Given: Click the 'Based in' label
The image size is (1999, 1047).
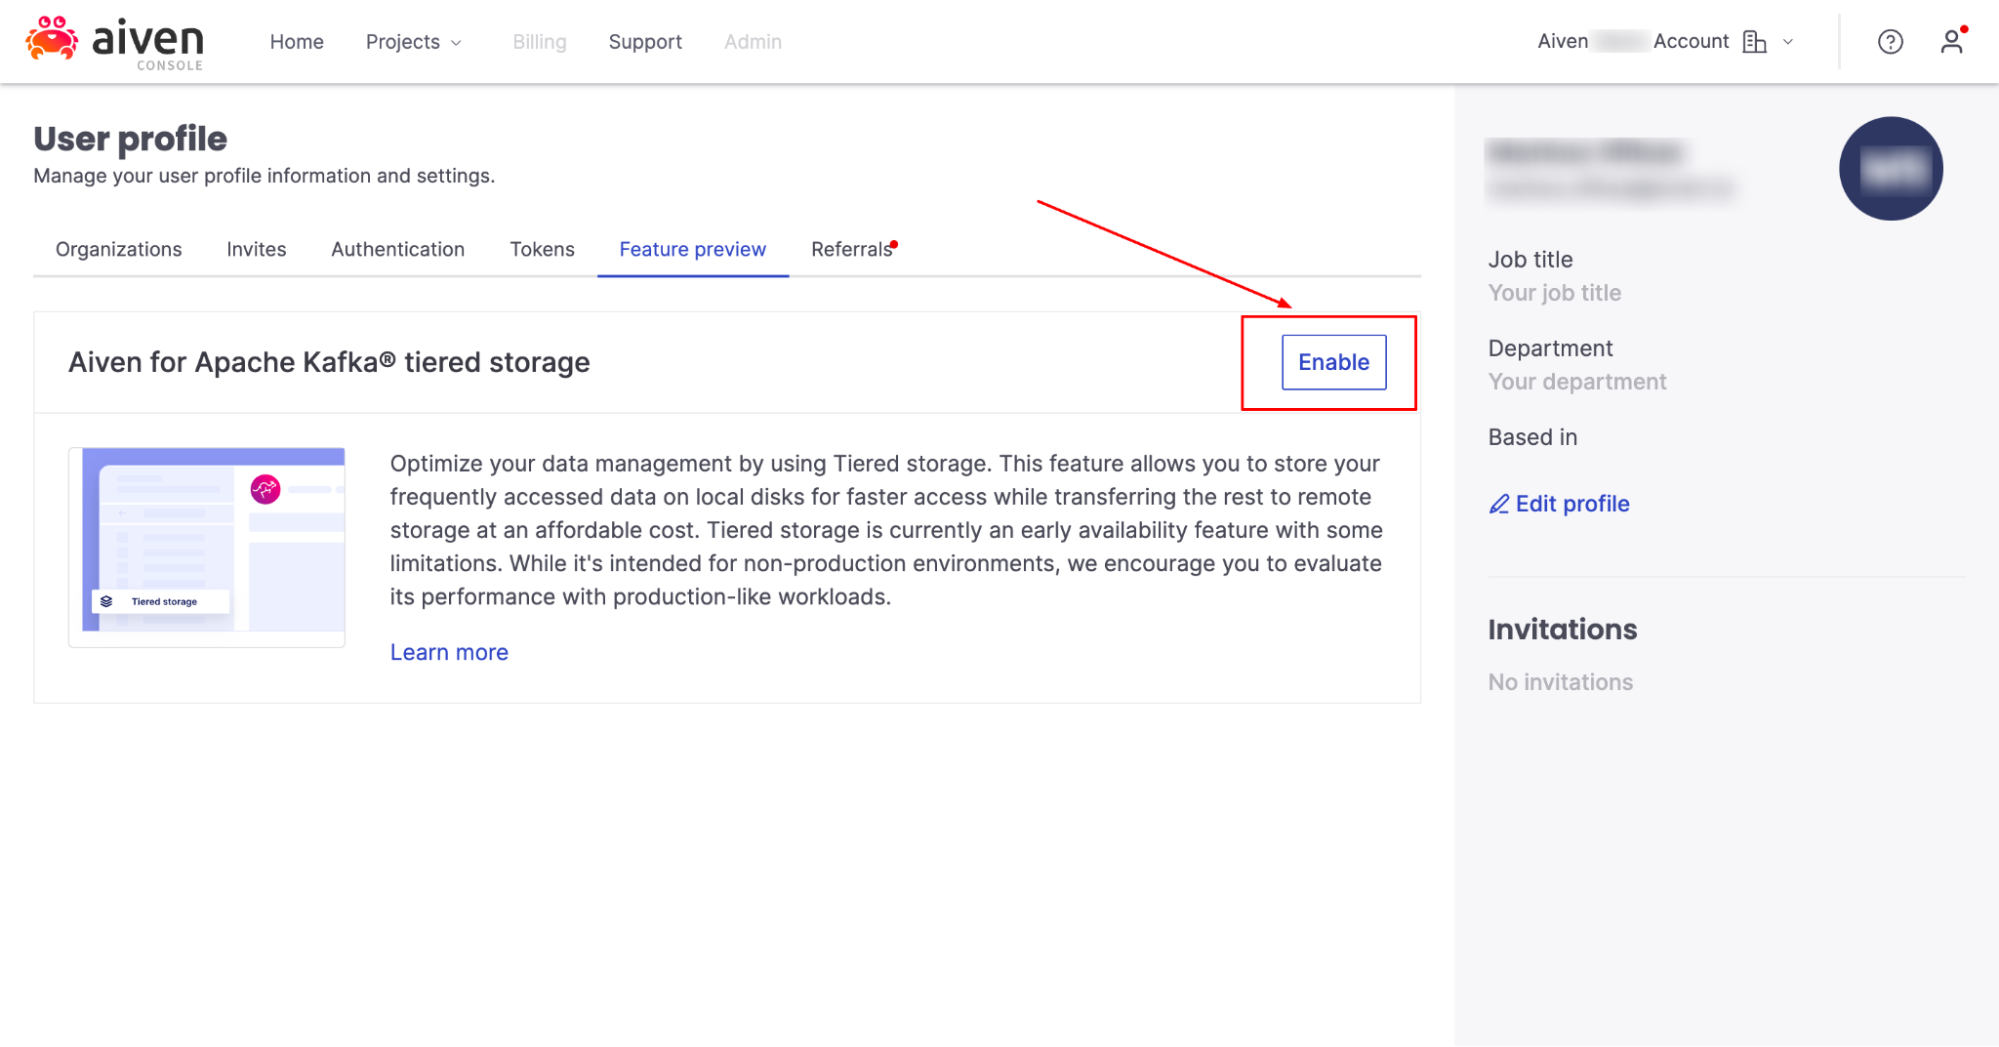Looking at the screenshot, I should click(x=1532, y=437).
